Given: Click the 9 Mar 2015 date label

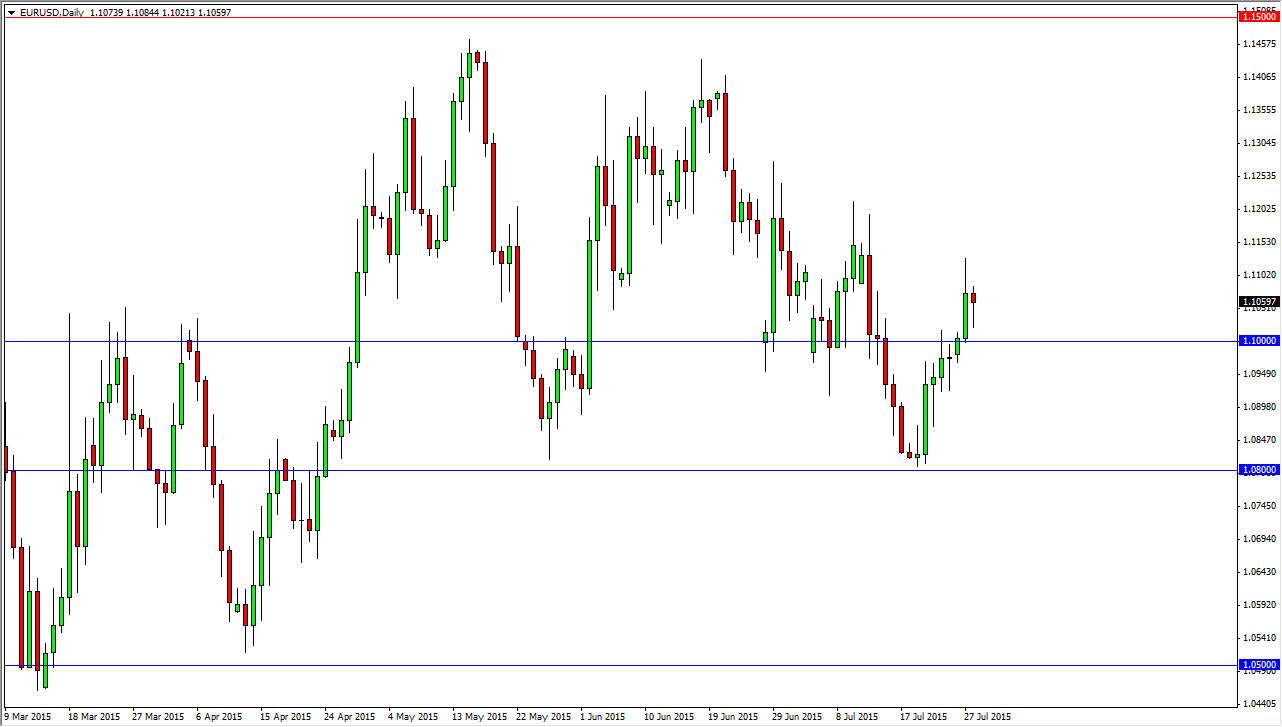Looking at the screenshot, I should [x=29, y=717].
